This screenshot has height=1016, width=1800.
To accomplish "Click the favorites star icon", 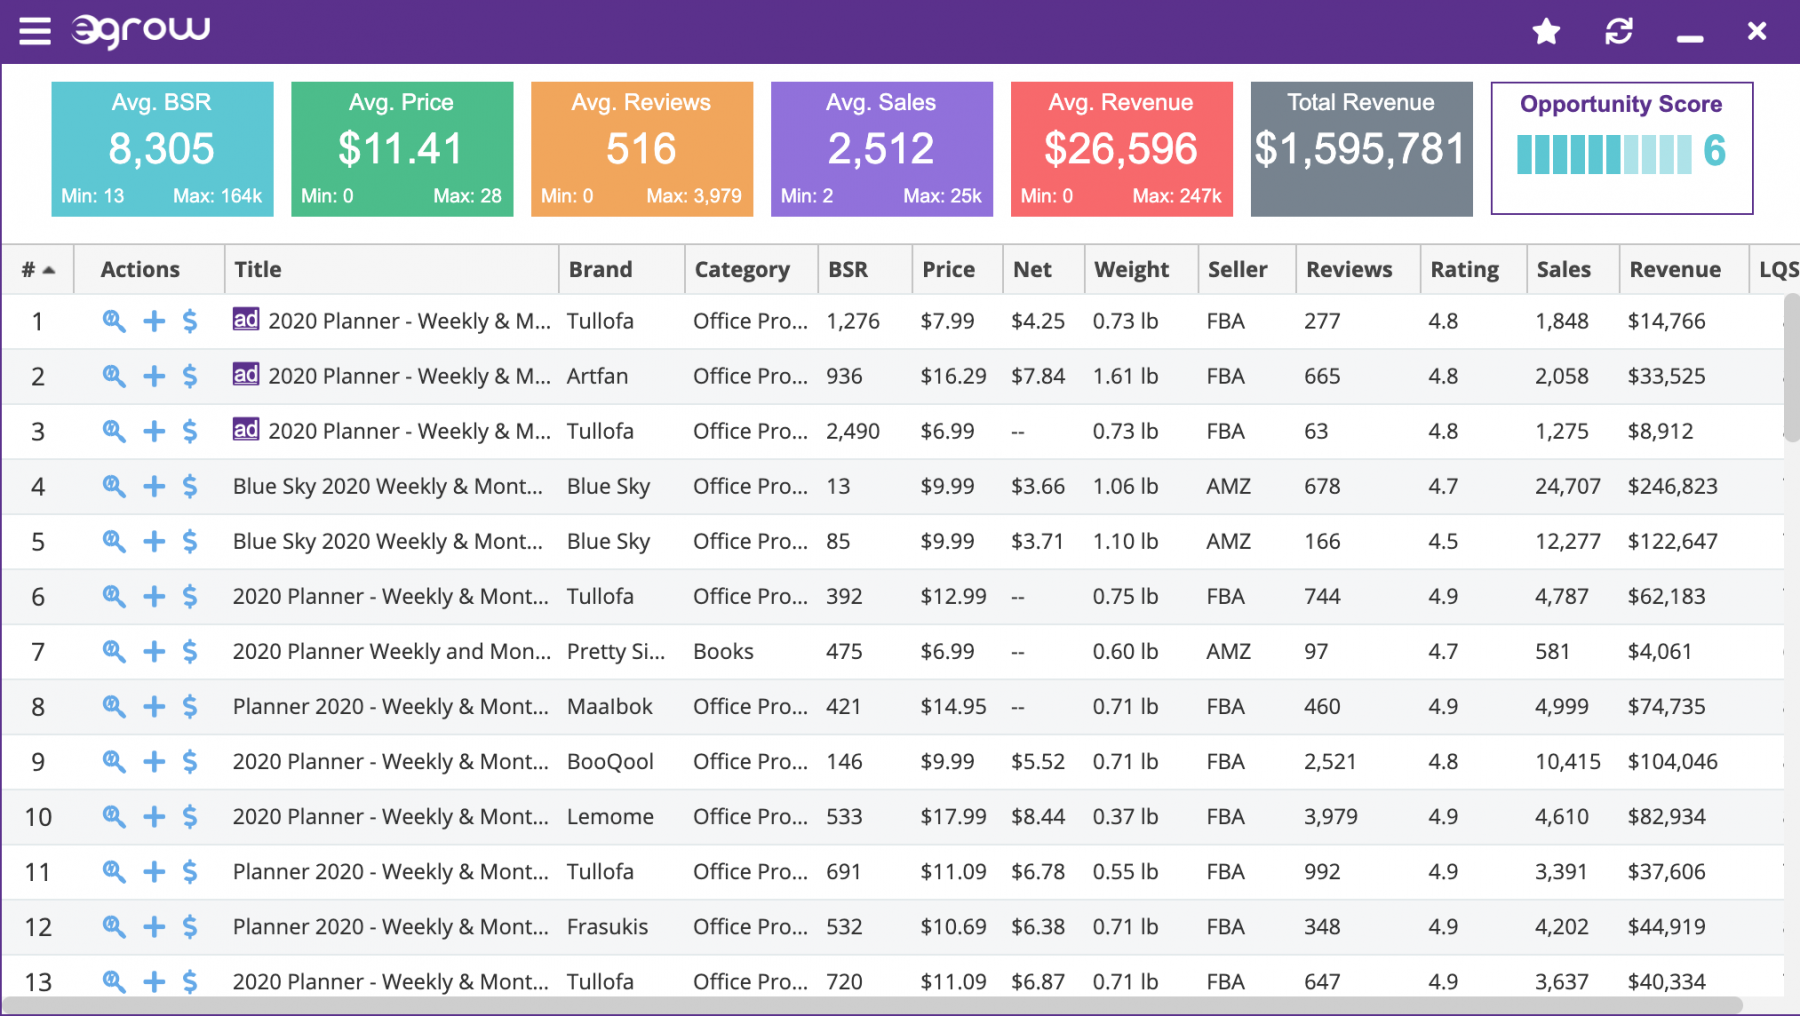I will pos(1546,32).
